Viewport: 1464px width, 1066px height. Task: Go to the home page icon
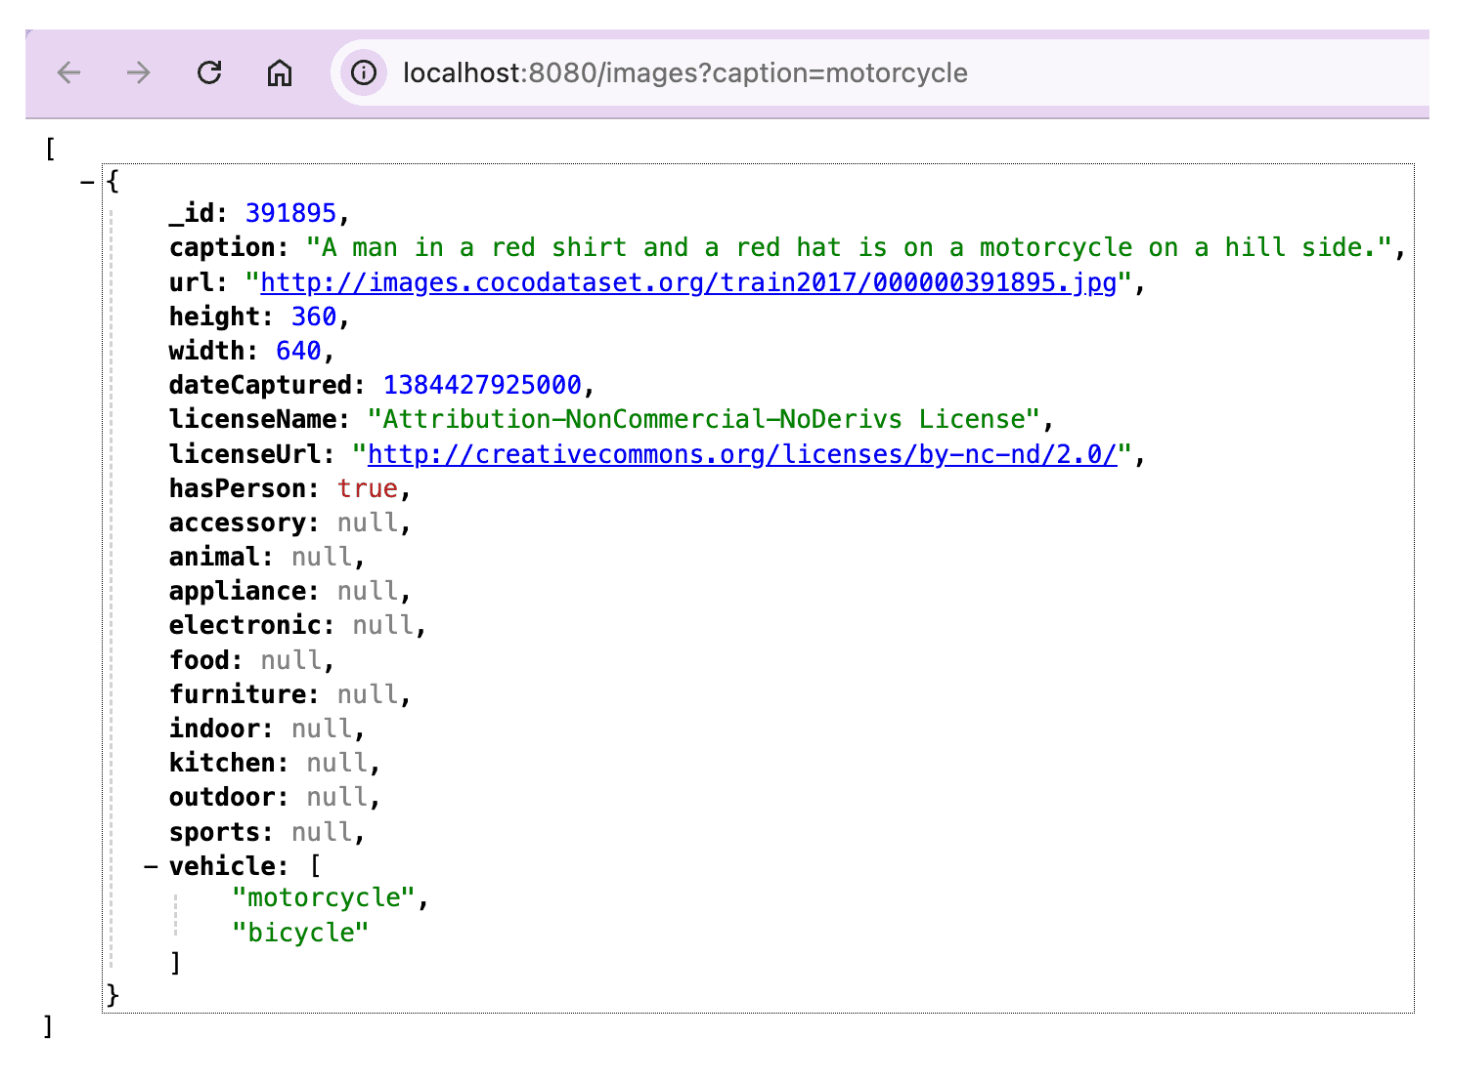[x=279, y=73]
